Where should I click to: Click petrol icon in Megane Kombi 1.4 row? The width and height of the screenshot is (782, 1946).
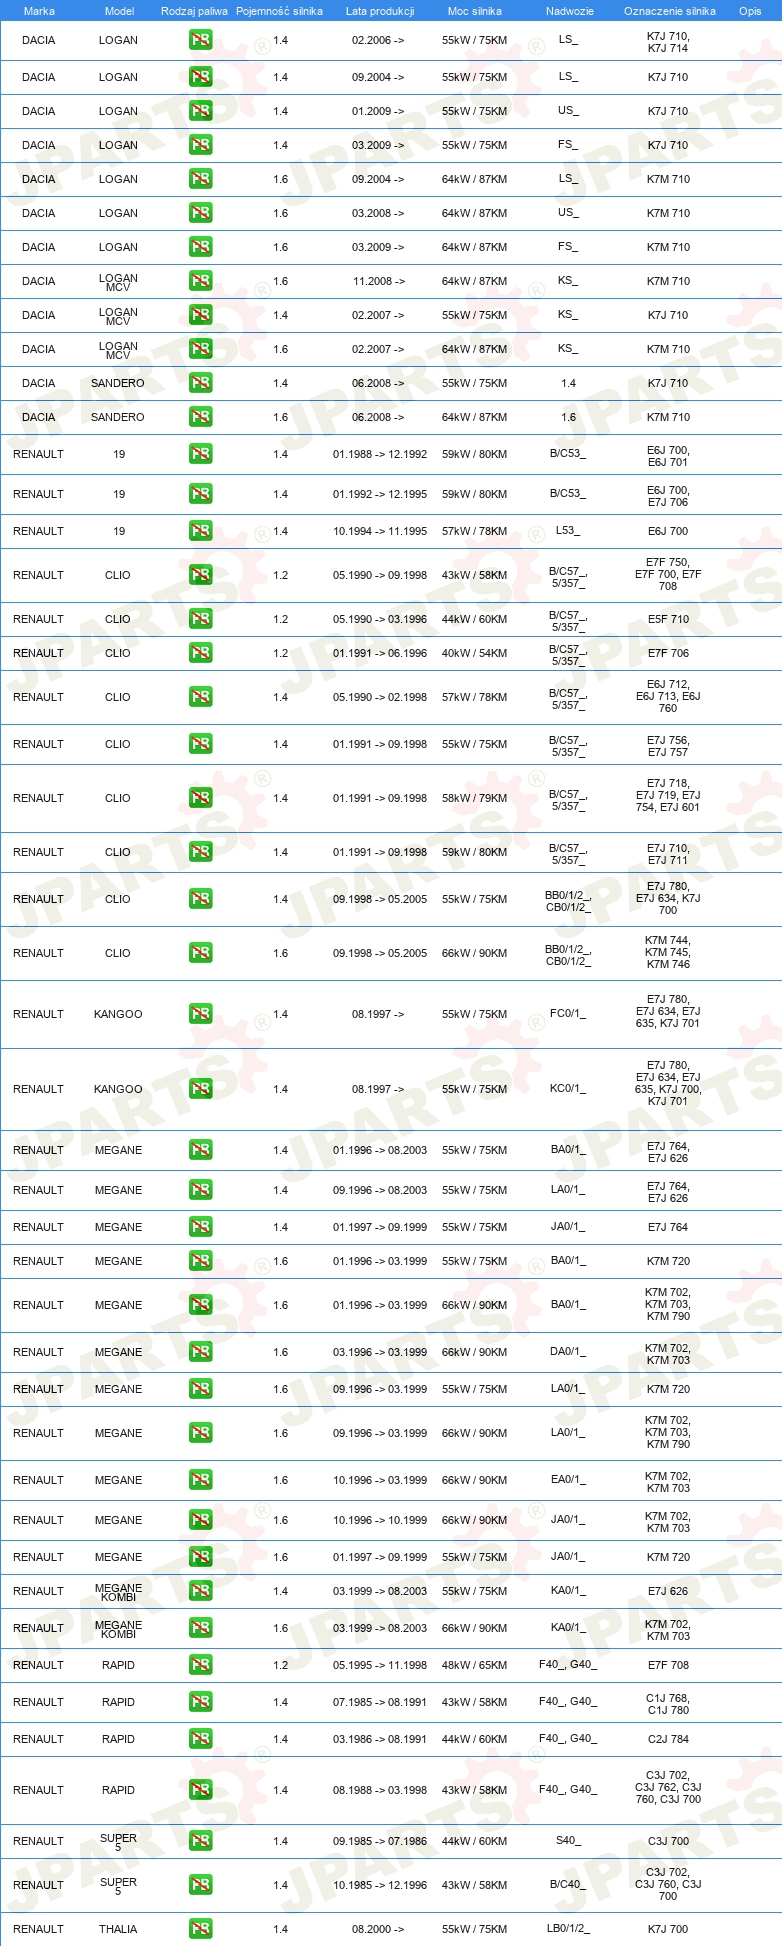tap(201, 1591)
